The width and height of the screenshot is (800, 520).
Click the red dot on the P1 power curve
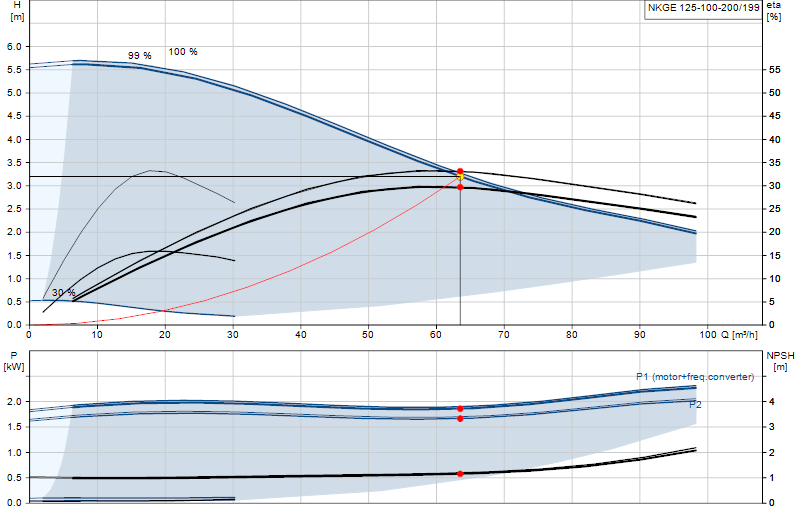click(460, 409)
